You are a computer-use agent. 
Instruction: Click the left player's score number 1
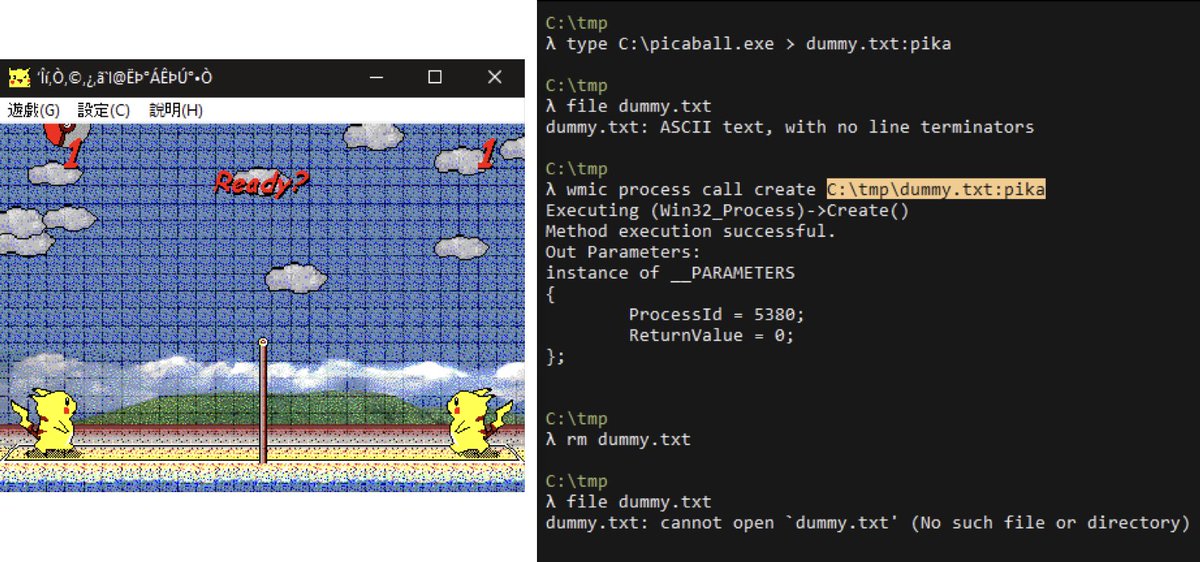(x=71, y=153)
